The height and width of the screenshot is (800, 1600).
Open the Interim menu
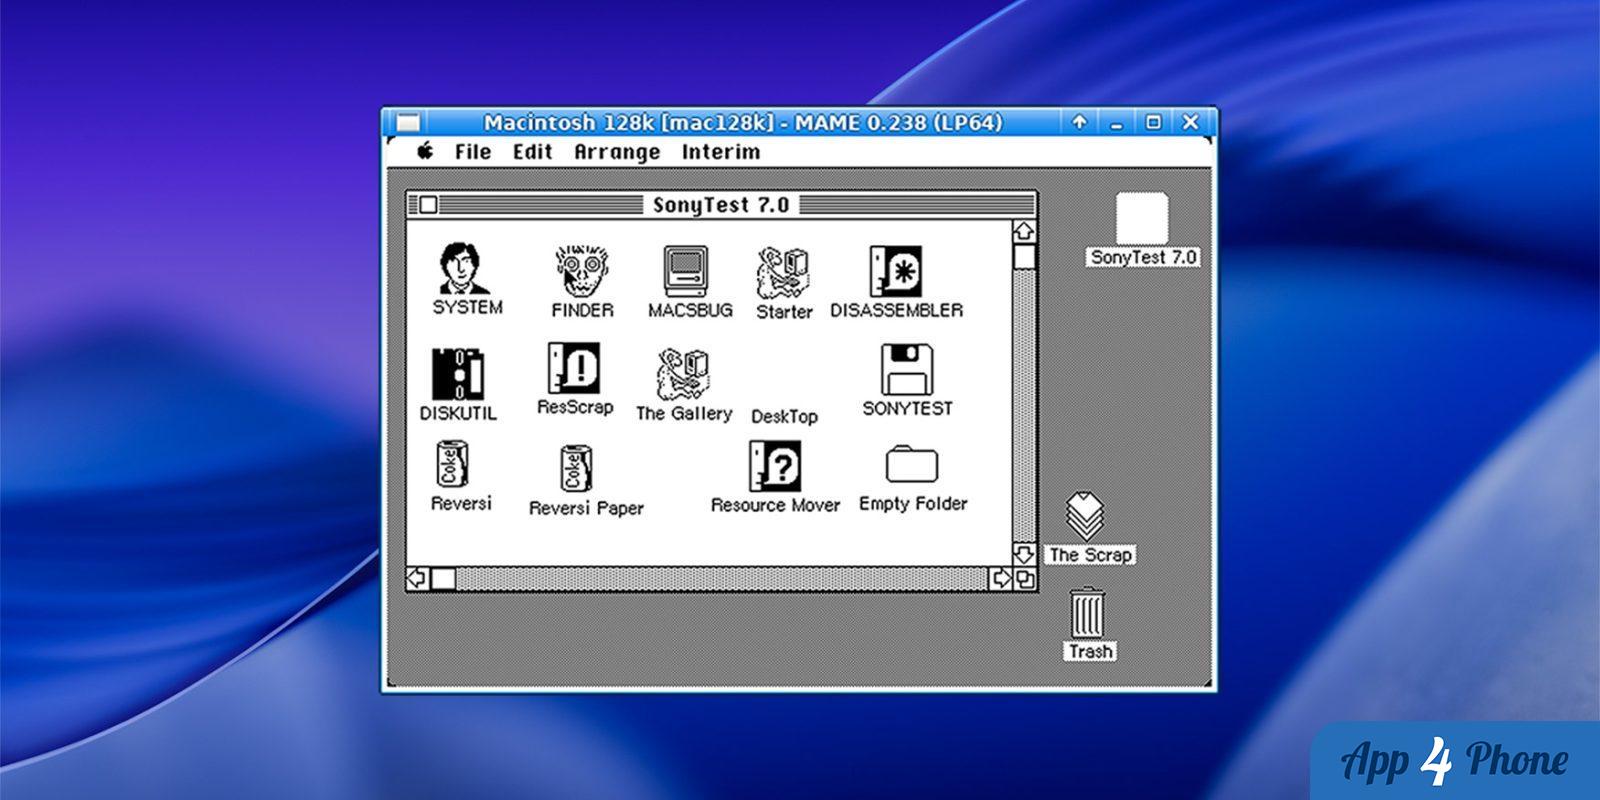point(721,152)
